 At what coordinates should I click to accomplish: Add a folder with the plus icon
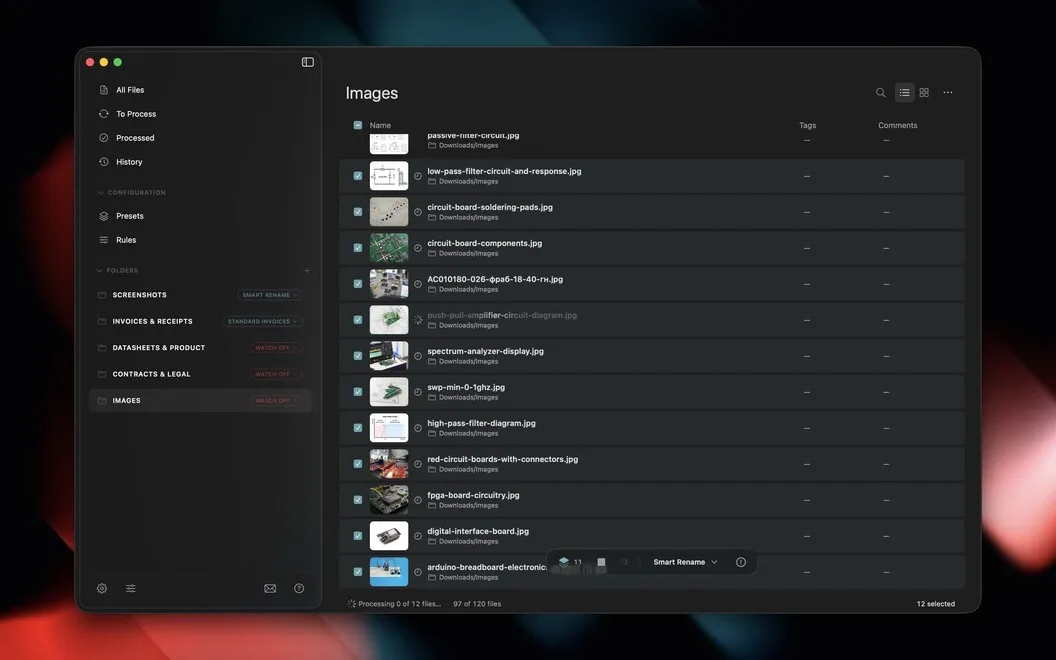pyautogui.click(x=307, y=270)
